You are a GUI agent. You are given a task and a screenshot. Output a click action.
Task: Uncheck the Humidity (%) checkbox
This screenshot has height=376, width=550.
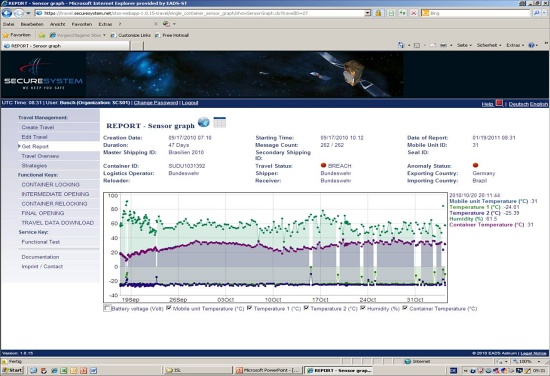(363, 308)
